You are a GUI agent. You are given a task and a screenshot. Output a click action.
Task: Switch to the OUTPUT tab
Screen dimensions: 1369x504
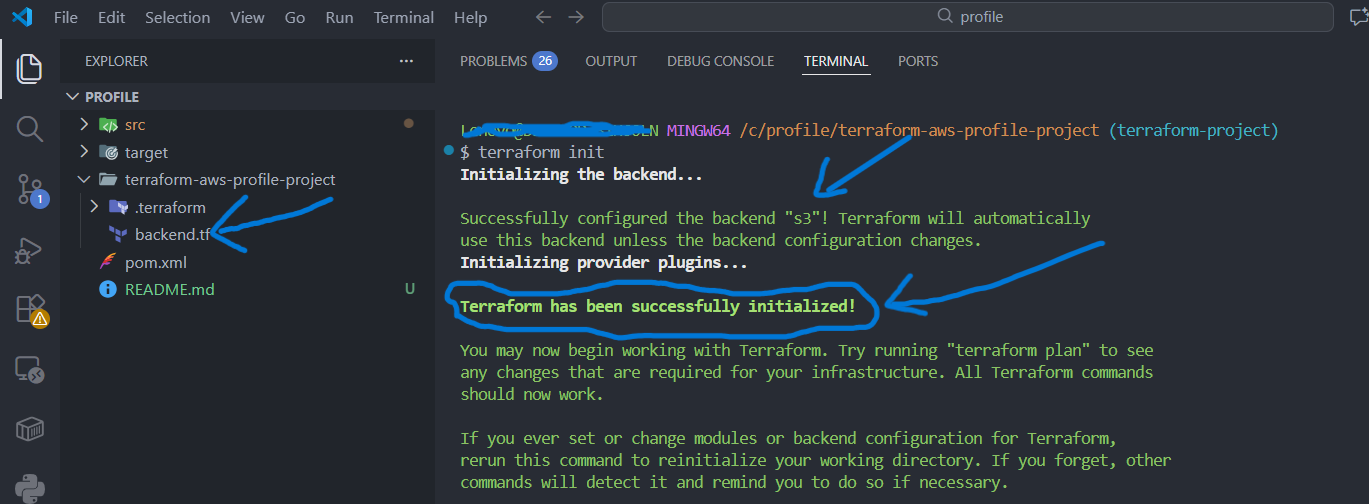pyautogui.click(x=611, y=61)
